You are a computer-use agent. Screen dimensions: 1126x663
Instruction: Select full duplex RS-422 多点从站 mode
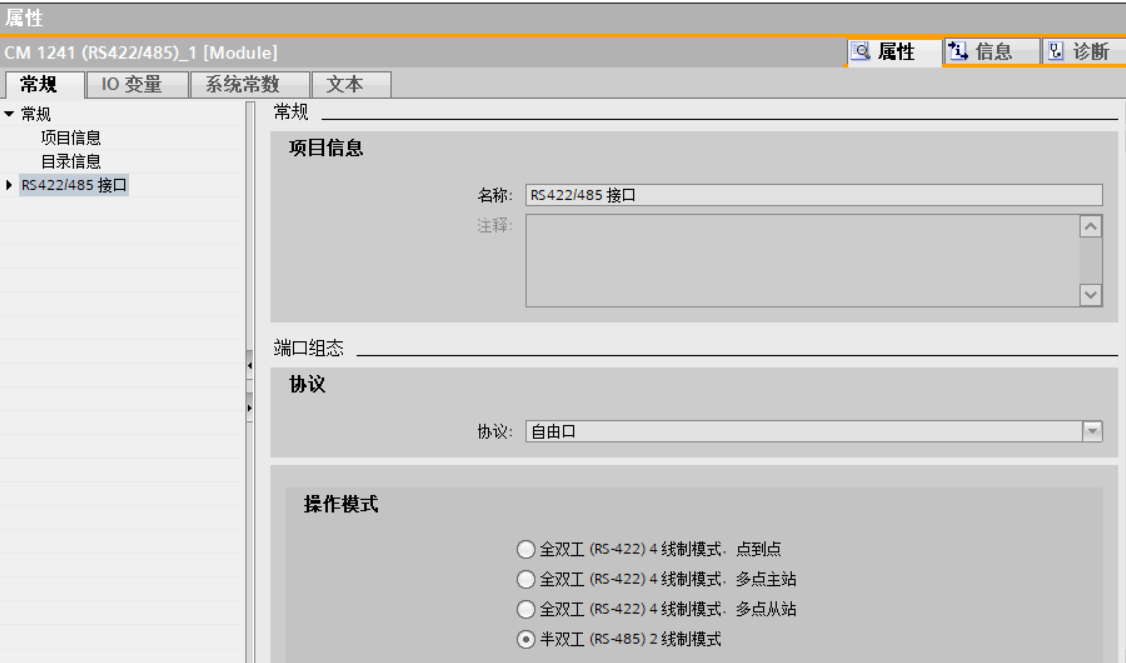(x=526, y=609)
